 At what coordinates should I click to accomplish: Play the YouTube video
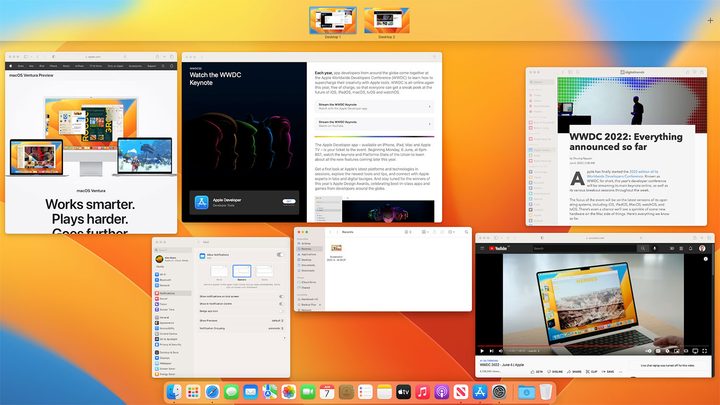(482, 351)
